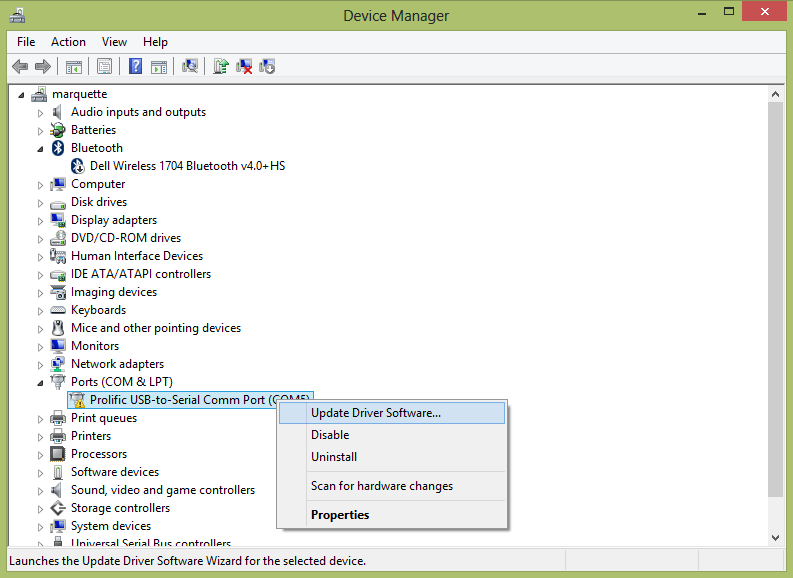
Task: Expand the Audio inputs and outputs category
Action: point(40,113)
